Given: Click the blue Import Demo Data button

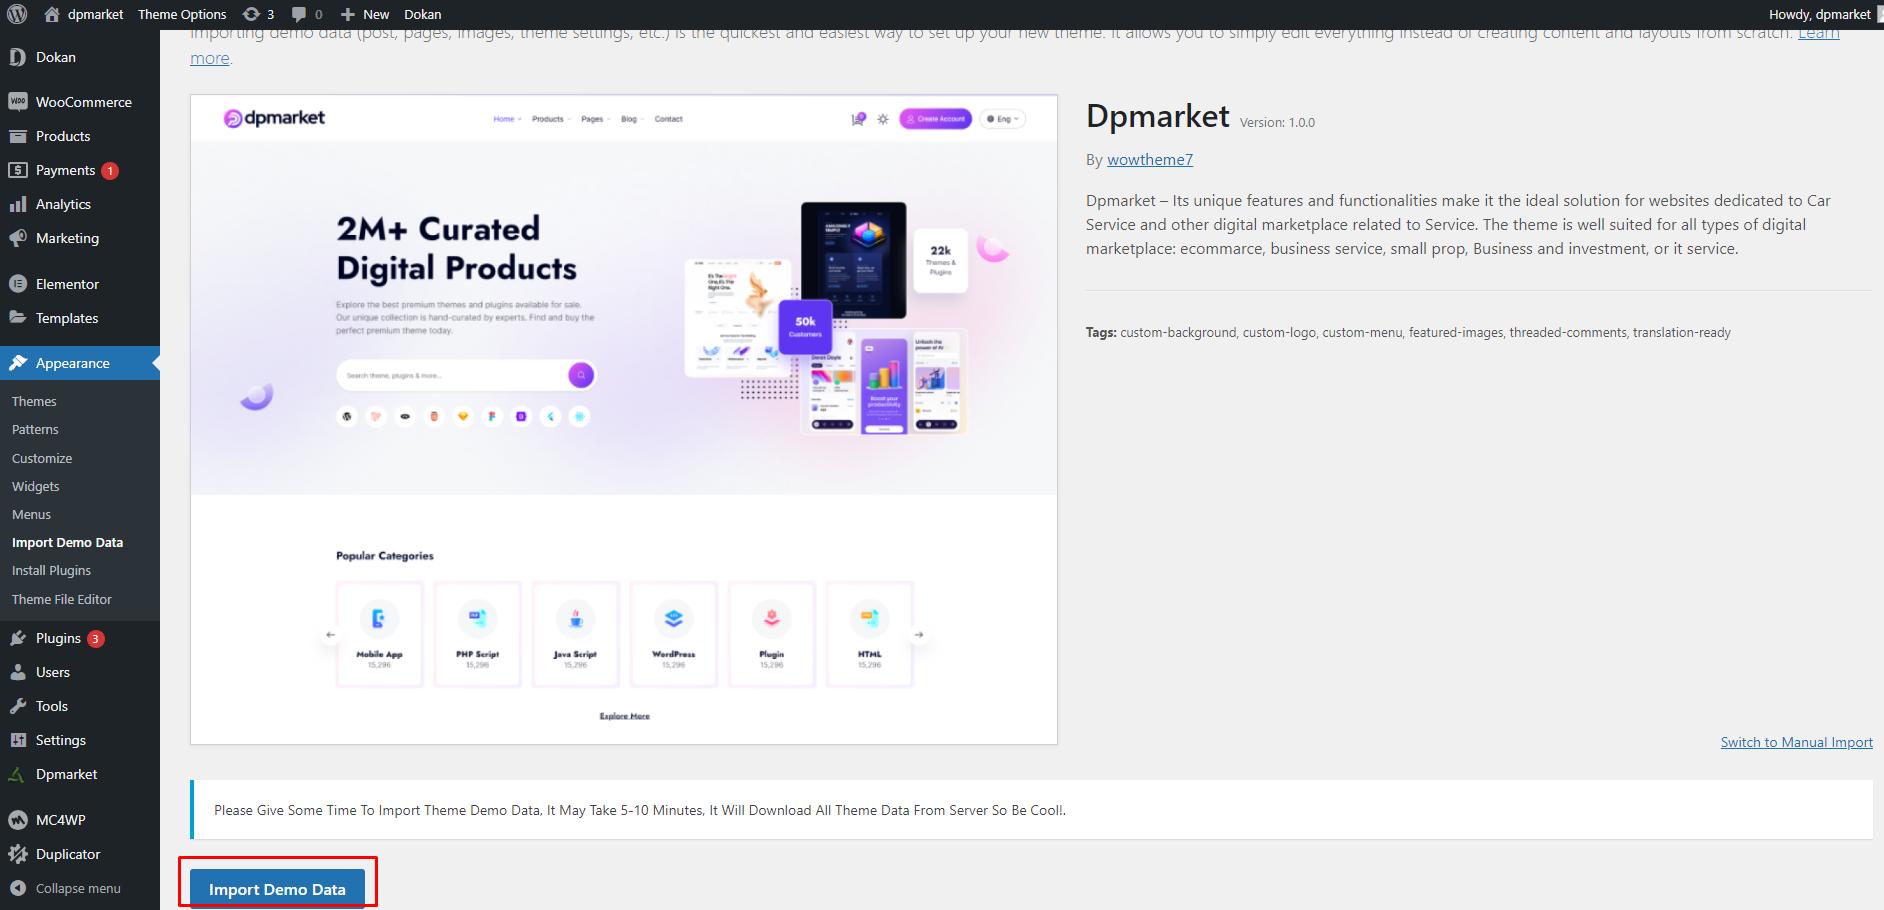Looking at the screenshot, I should (277, 888).
